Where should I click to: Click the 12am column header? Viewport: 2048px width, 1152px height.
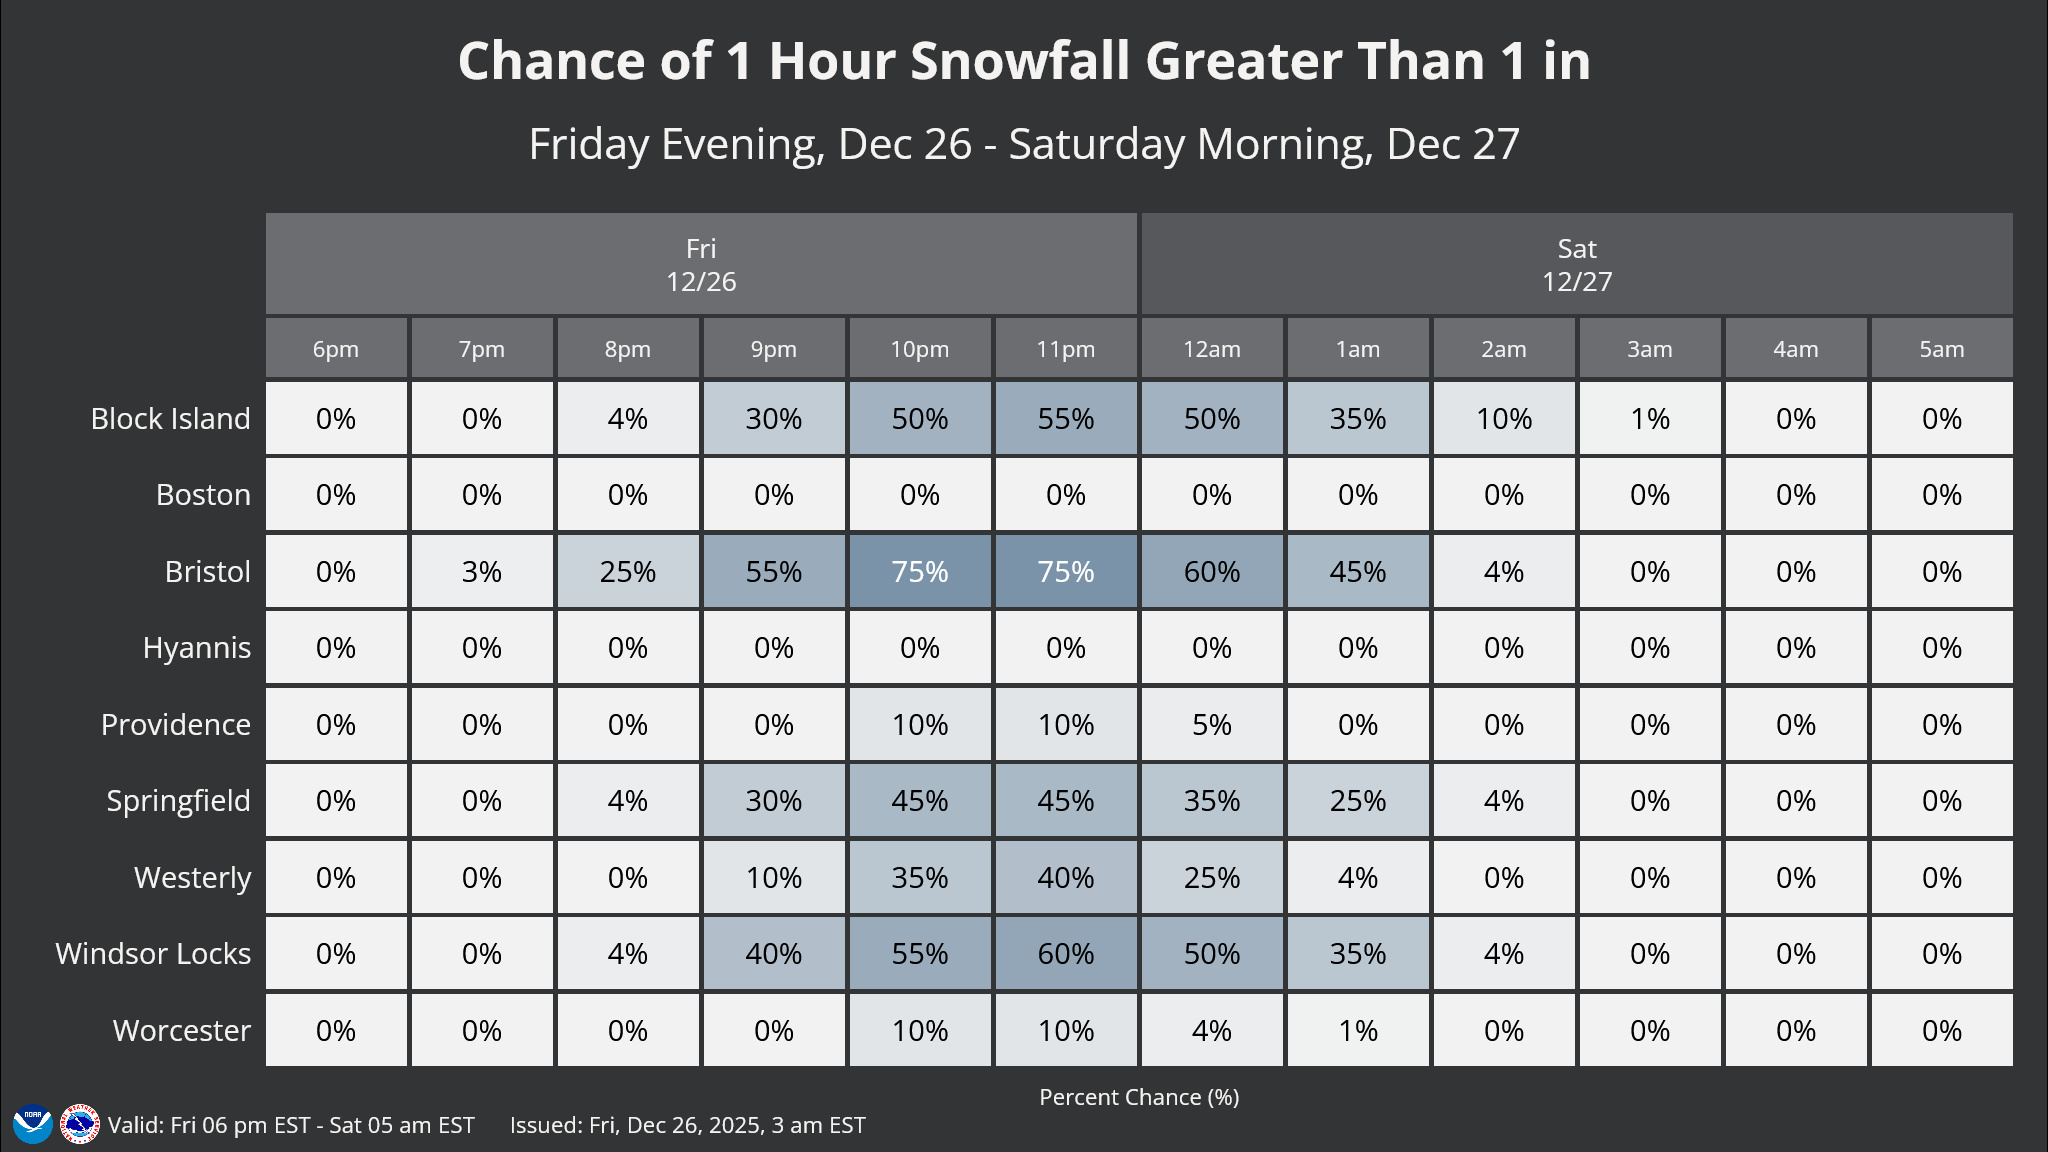(1212, 349)
